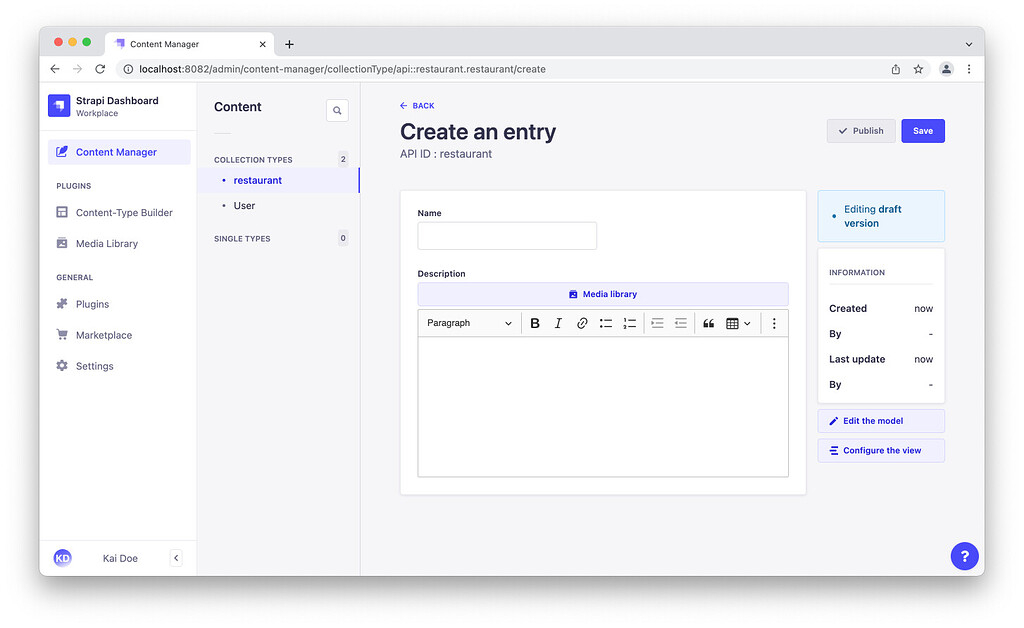This screenshot has height=628, width=1024.
Task: Collapse the Kai Doe user panel chevron
Action: pos(176,558)
